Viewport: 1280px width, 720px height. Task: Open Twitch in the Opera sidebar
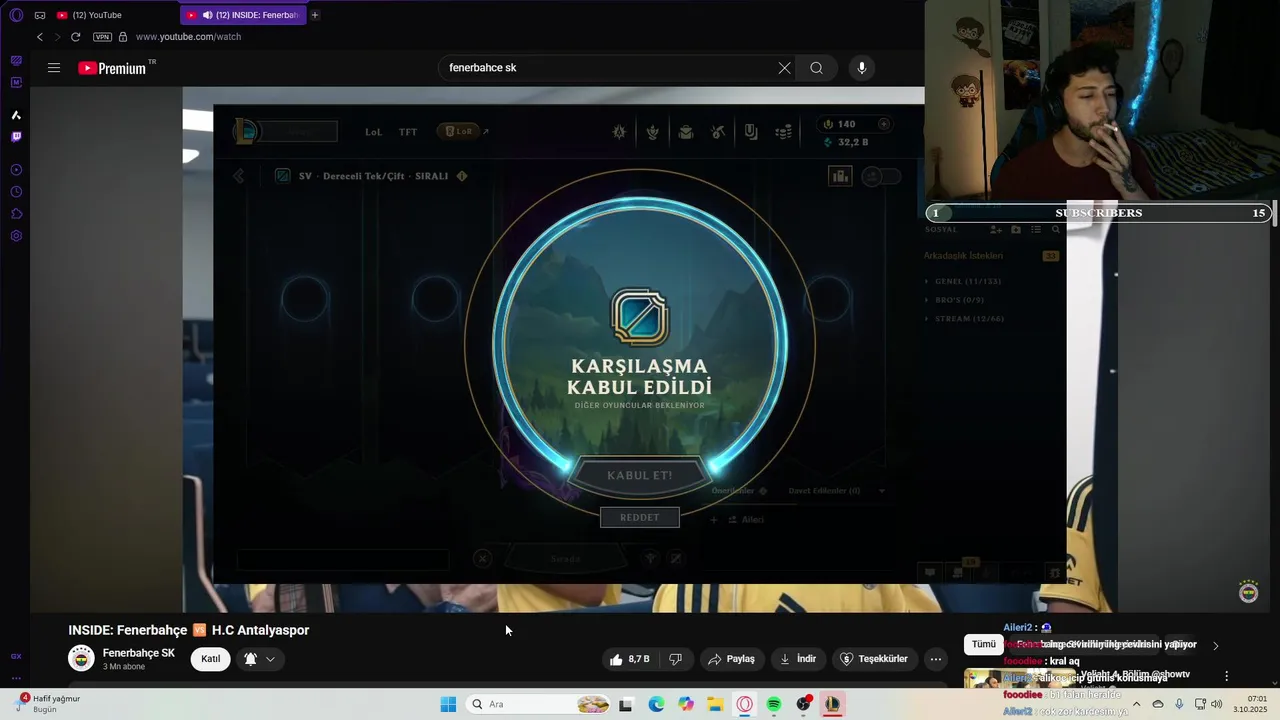coord(16,137)
